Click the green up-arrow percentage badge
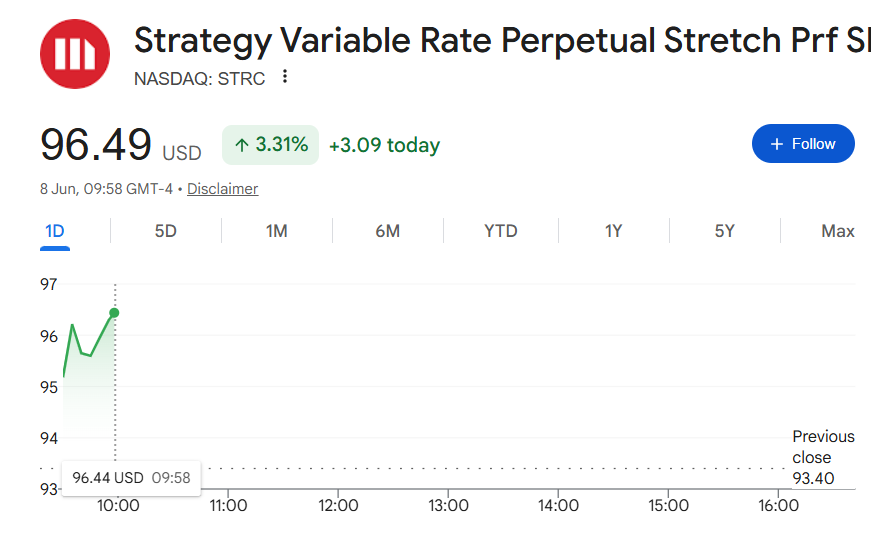The image size is (871, 536). 271,145
